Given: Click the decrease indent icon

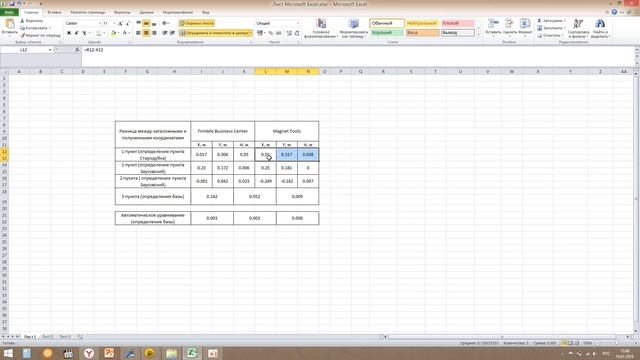Looking at the screenshot, I should (165, 33).
